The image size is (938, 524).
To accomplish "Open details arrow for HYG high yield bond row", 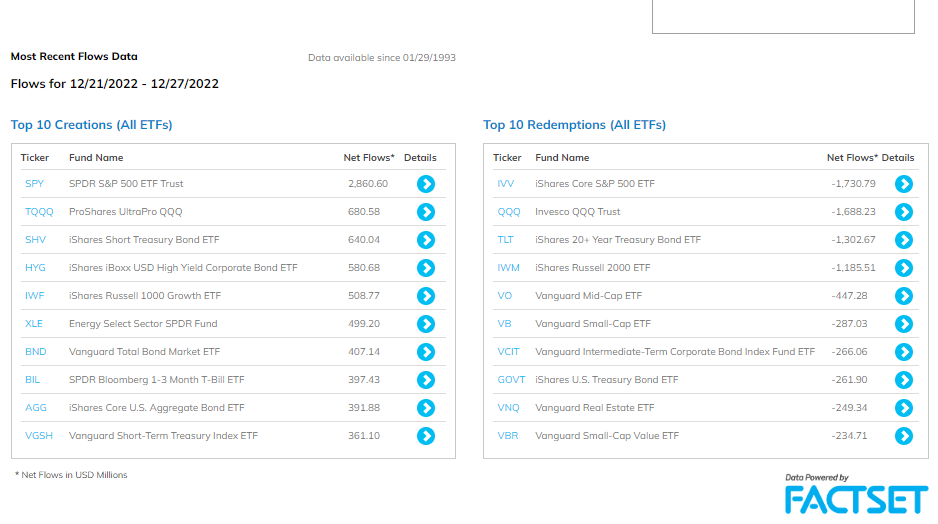I will point(426,268).
